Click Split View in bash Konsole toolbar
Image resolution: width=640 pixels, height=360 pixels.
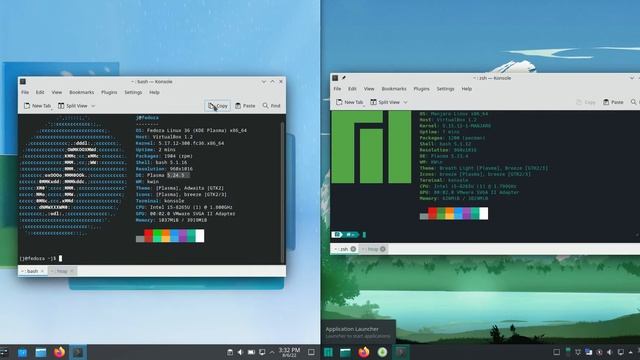click(73, 106)
